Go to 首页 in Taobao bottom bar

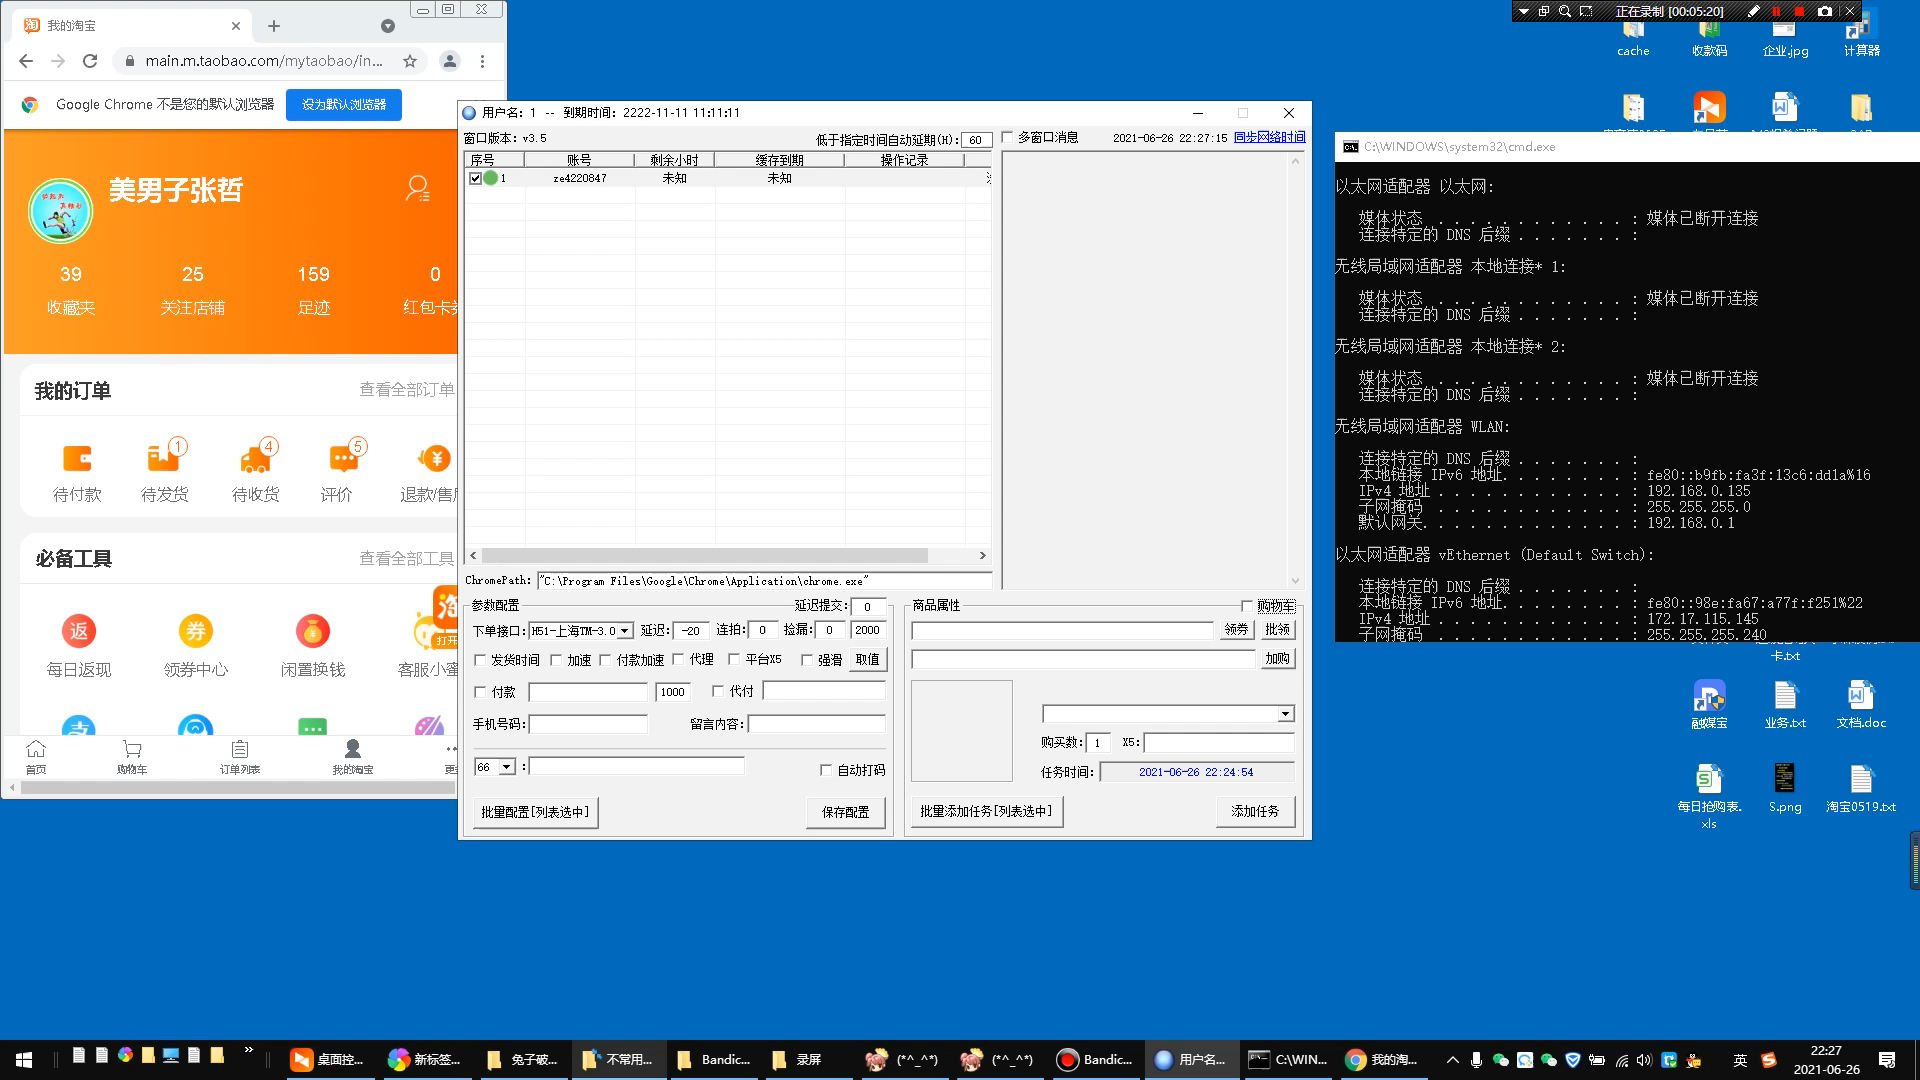(x=36, y=757)
